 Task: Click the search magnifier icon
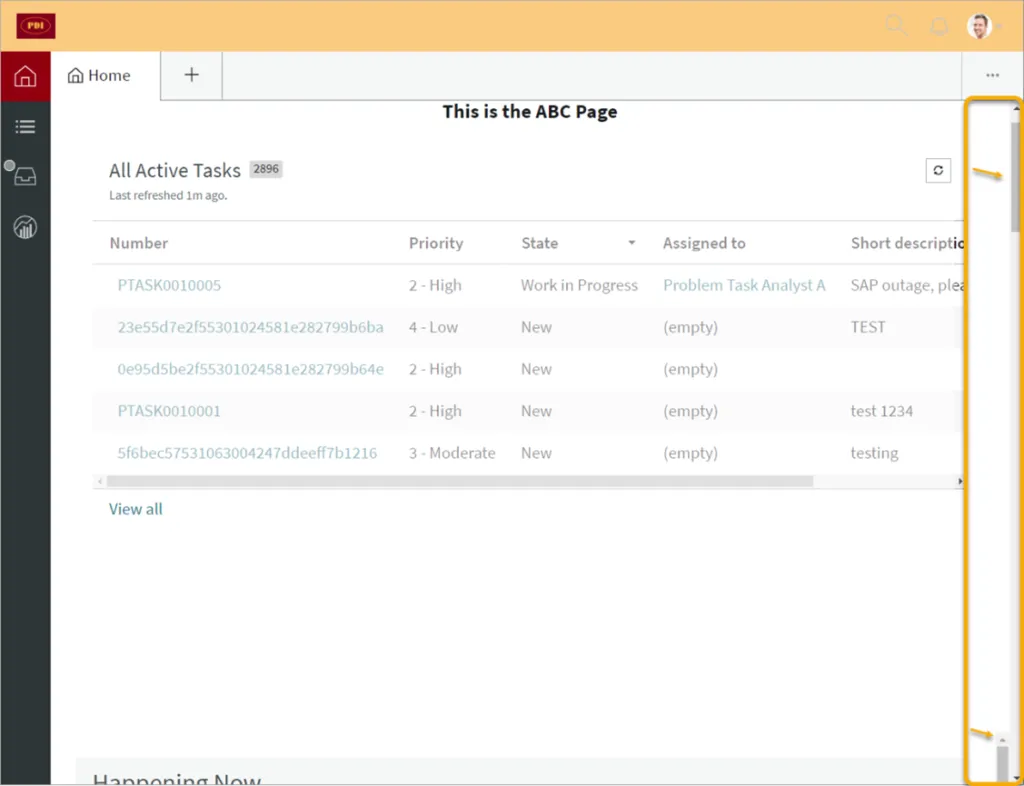[897, 26]
